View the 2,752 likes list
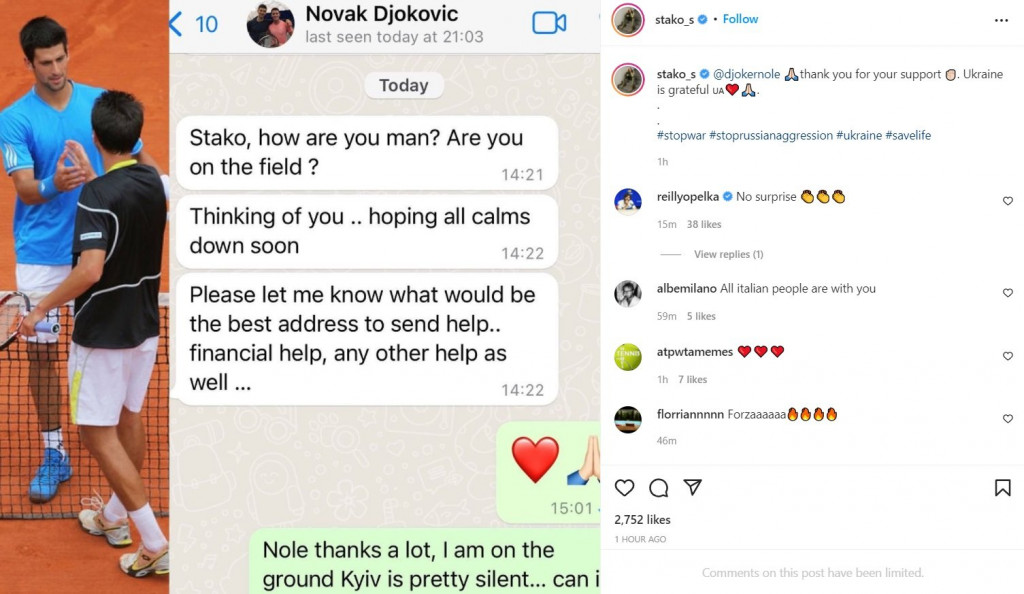Viewport: 1024px width, 594px height. pos(642,520)
